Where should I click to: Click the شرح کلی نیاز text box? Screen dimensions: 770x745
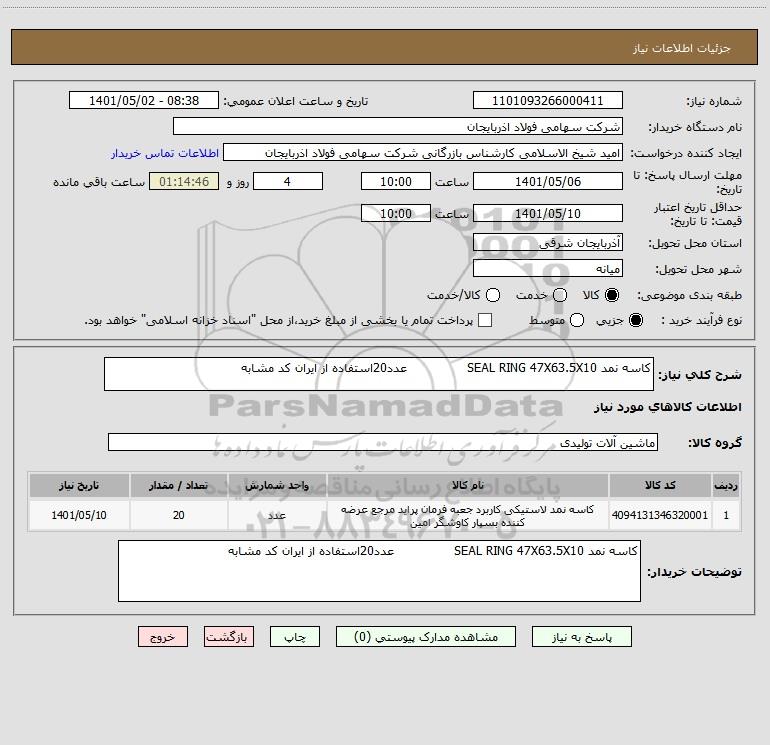click(379, 374)
